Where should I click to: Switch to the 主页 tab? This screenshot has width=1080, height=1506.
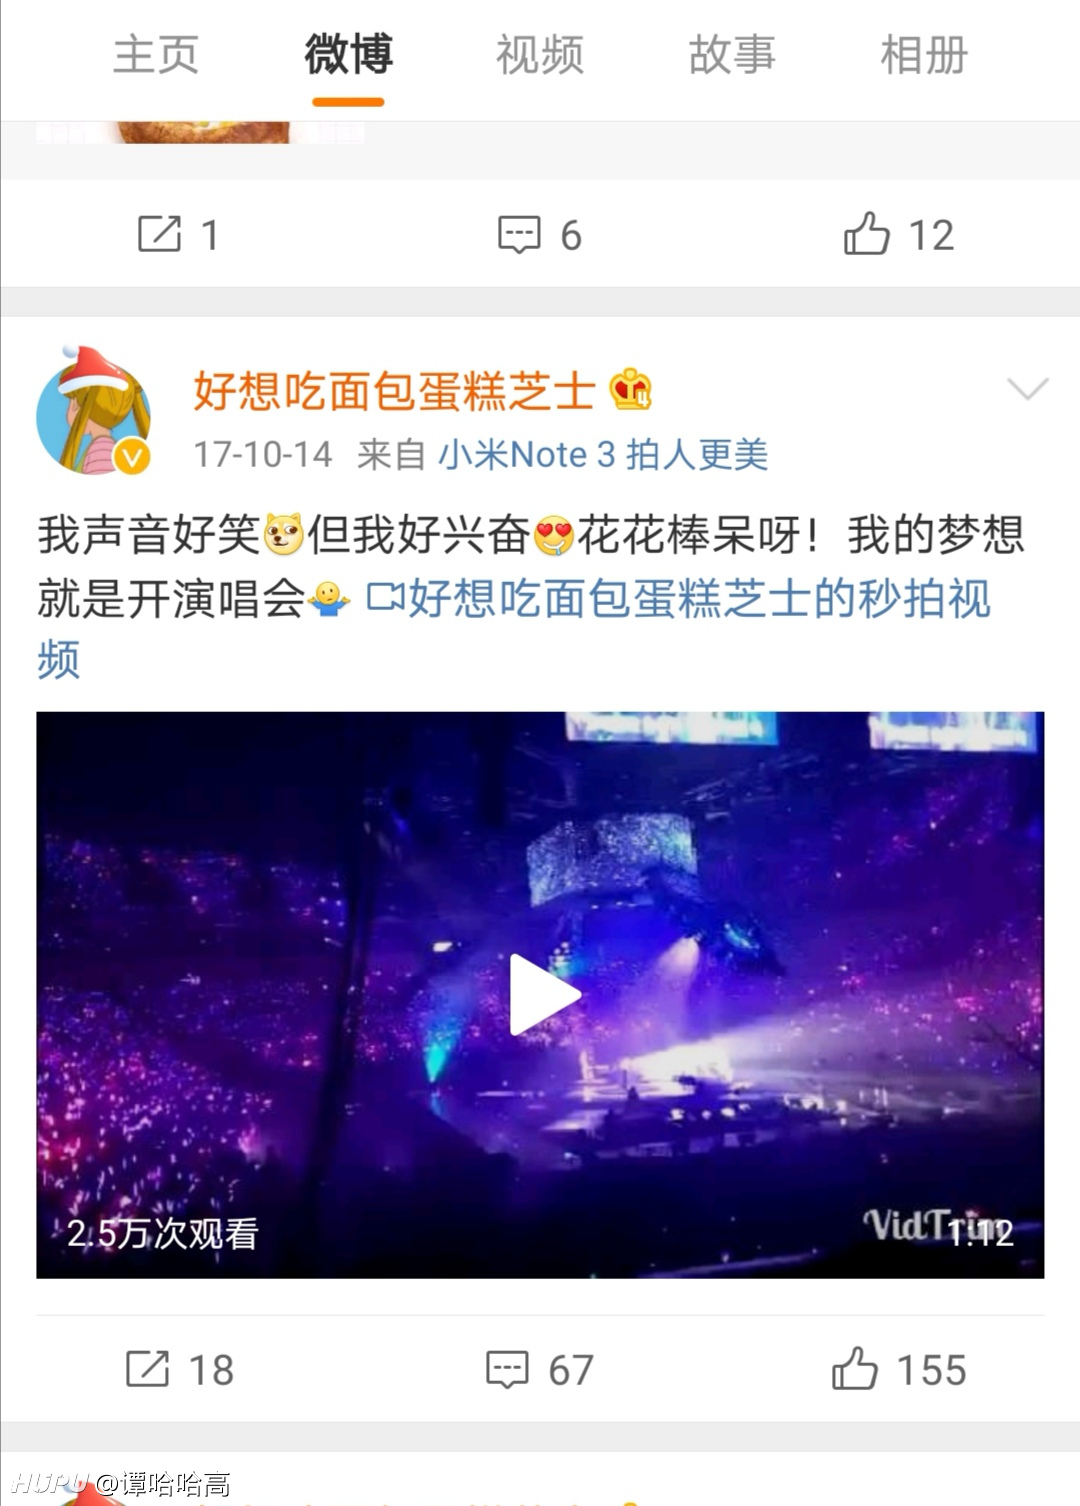click(156, 54)
